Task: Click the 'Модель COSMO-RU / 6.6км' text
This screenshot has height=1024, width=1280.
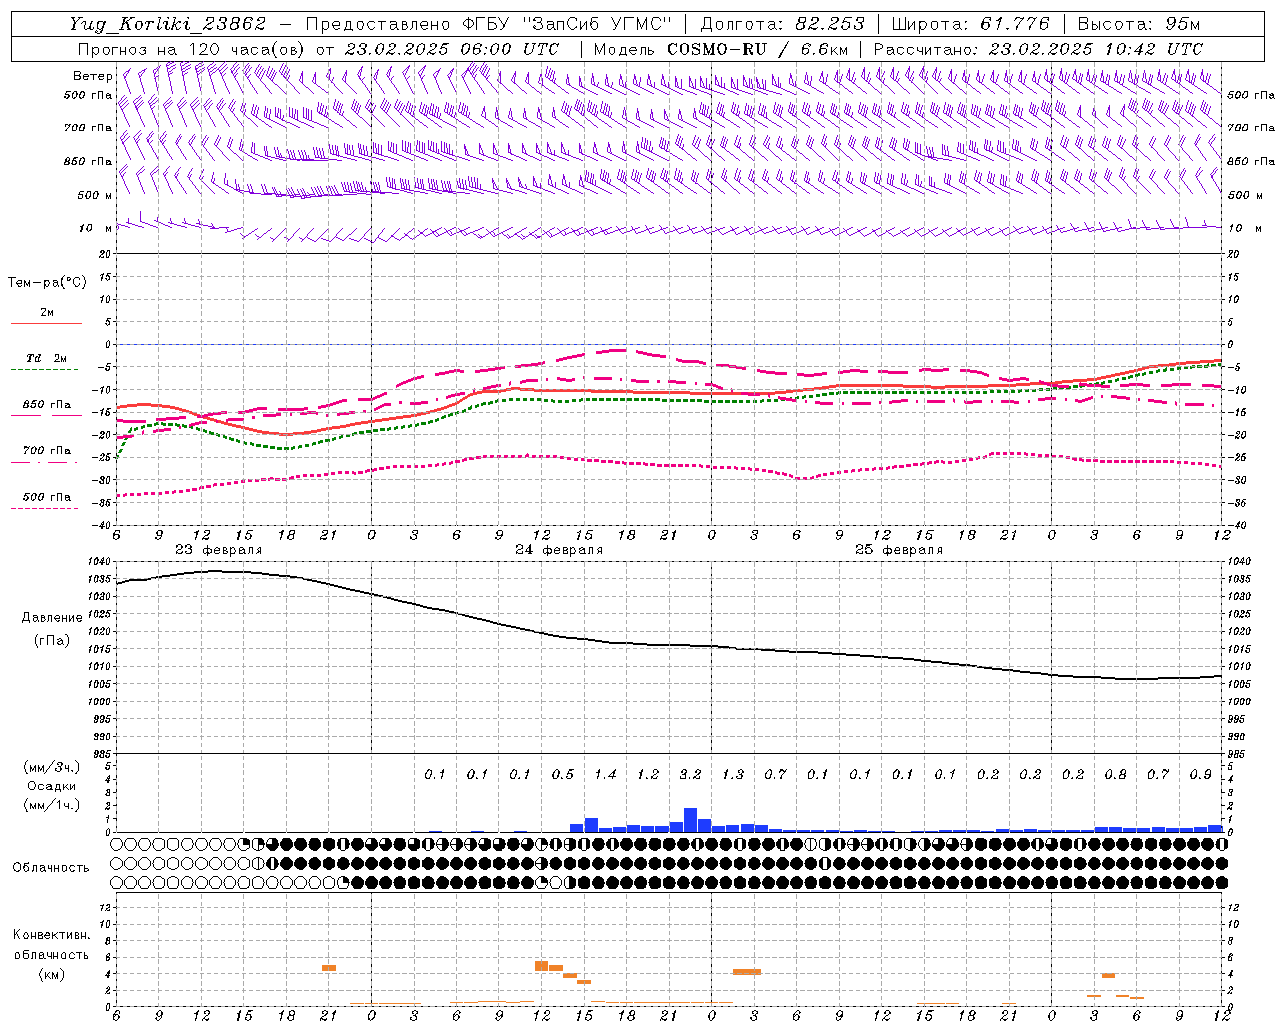Action: point(721,49)
